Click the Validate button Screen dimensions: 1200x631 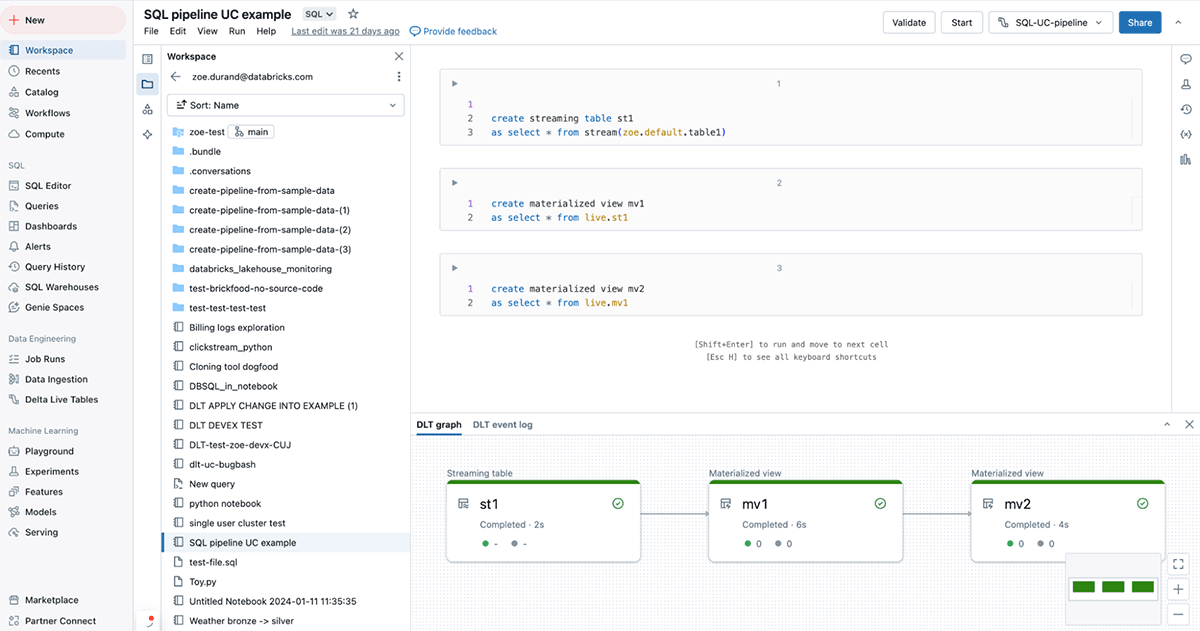(908, 22)
